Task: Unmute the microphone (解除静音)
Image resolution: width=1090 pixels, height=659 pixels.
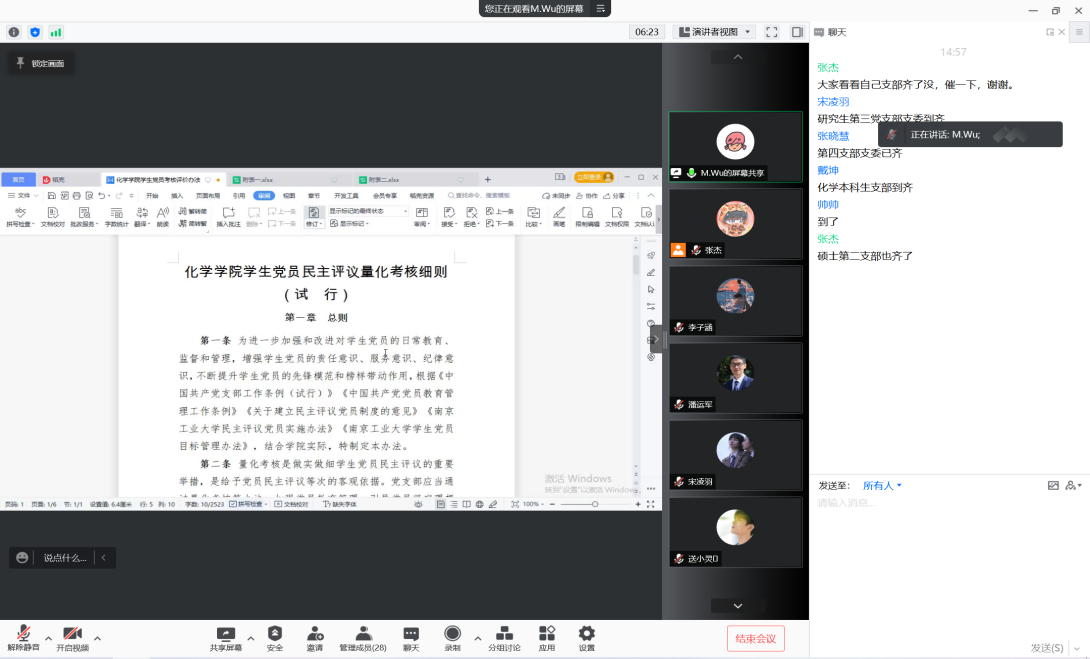Action: point(23,636)
